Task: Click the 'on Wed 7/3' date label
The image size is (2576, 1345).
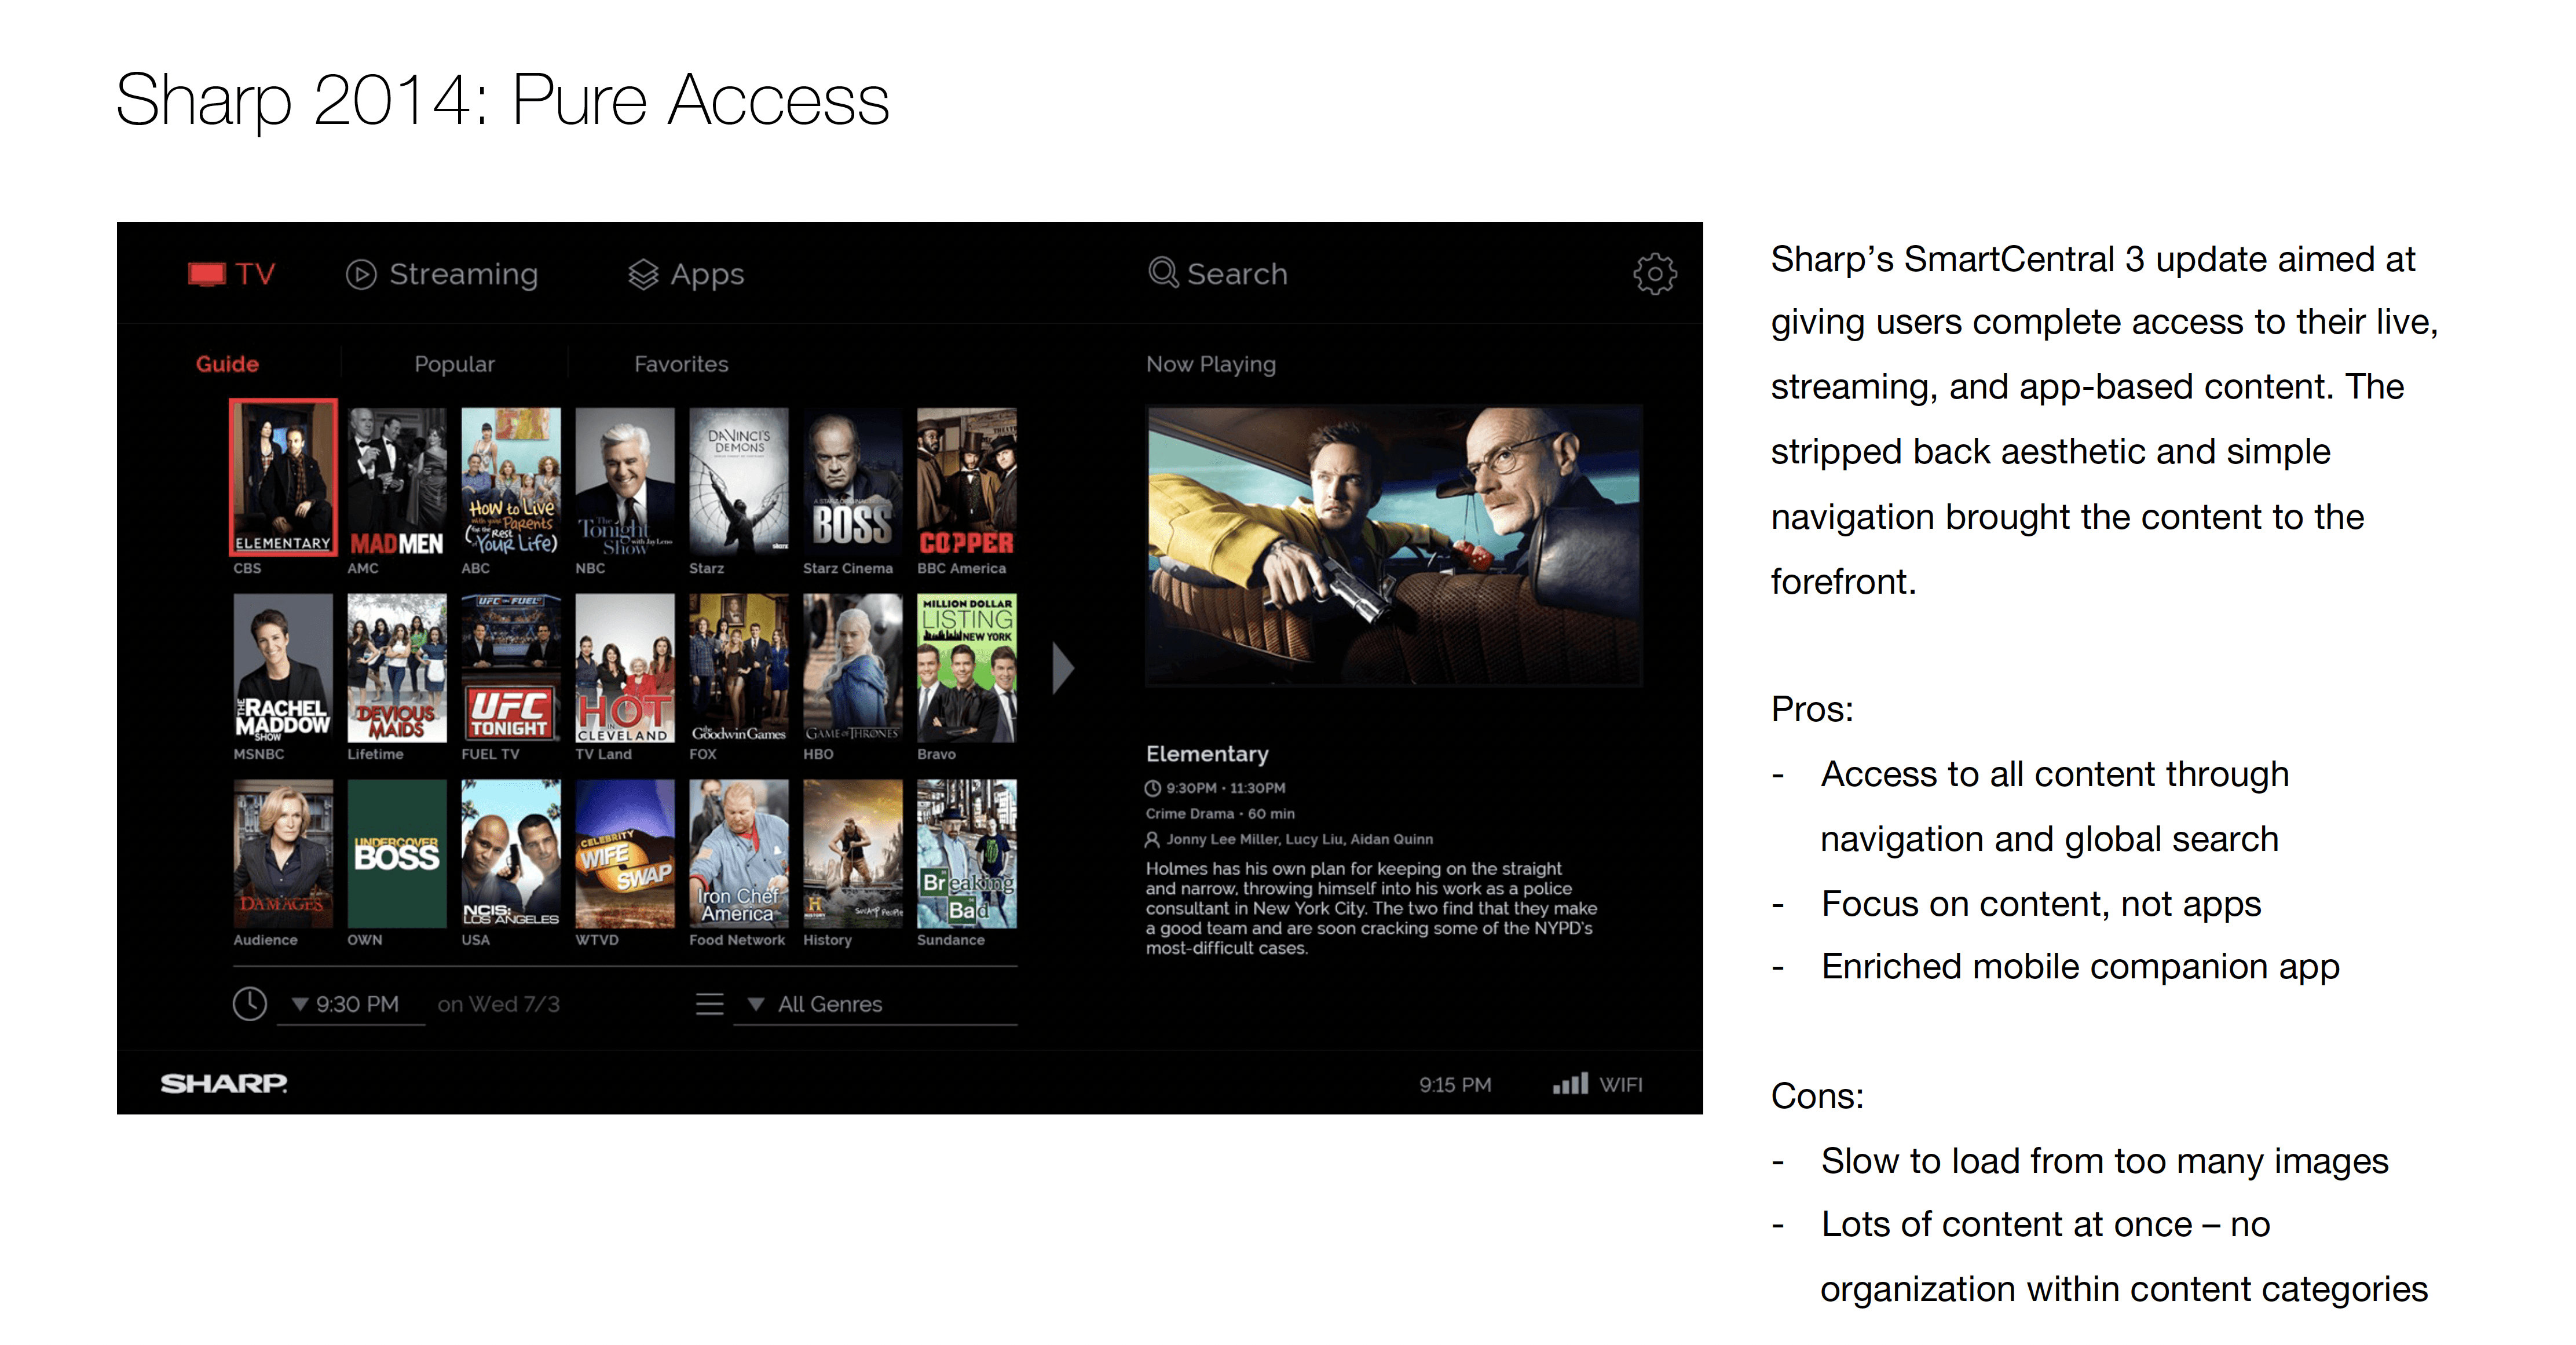Action: coord(498,1004)
